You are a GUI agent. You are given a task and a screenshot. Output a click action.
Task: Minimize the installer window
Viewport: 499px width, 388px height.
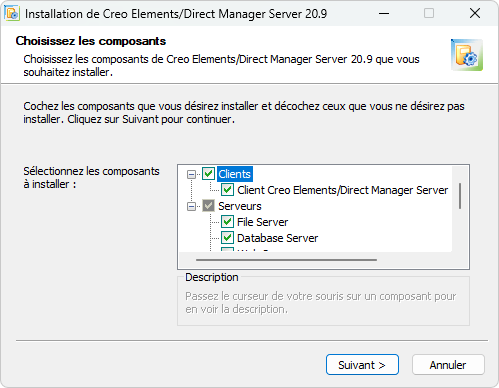pos(384,14)
